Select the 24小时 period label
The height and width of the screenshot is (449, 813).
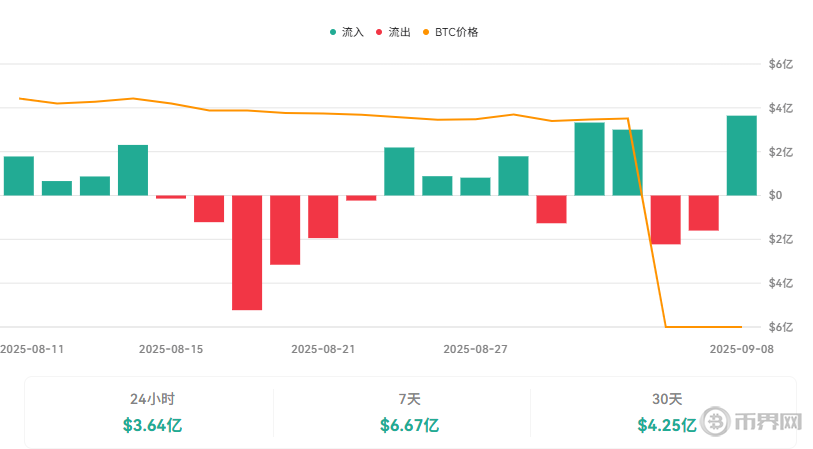[152, 398]
